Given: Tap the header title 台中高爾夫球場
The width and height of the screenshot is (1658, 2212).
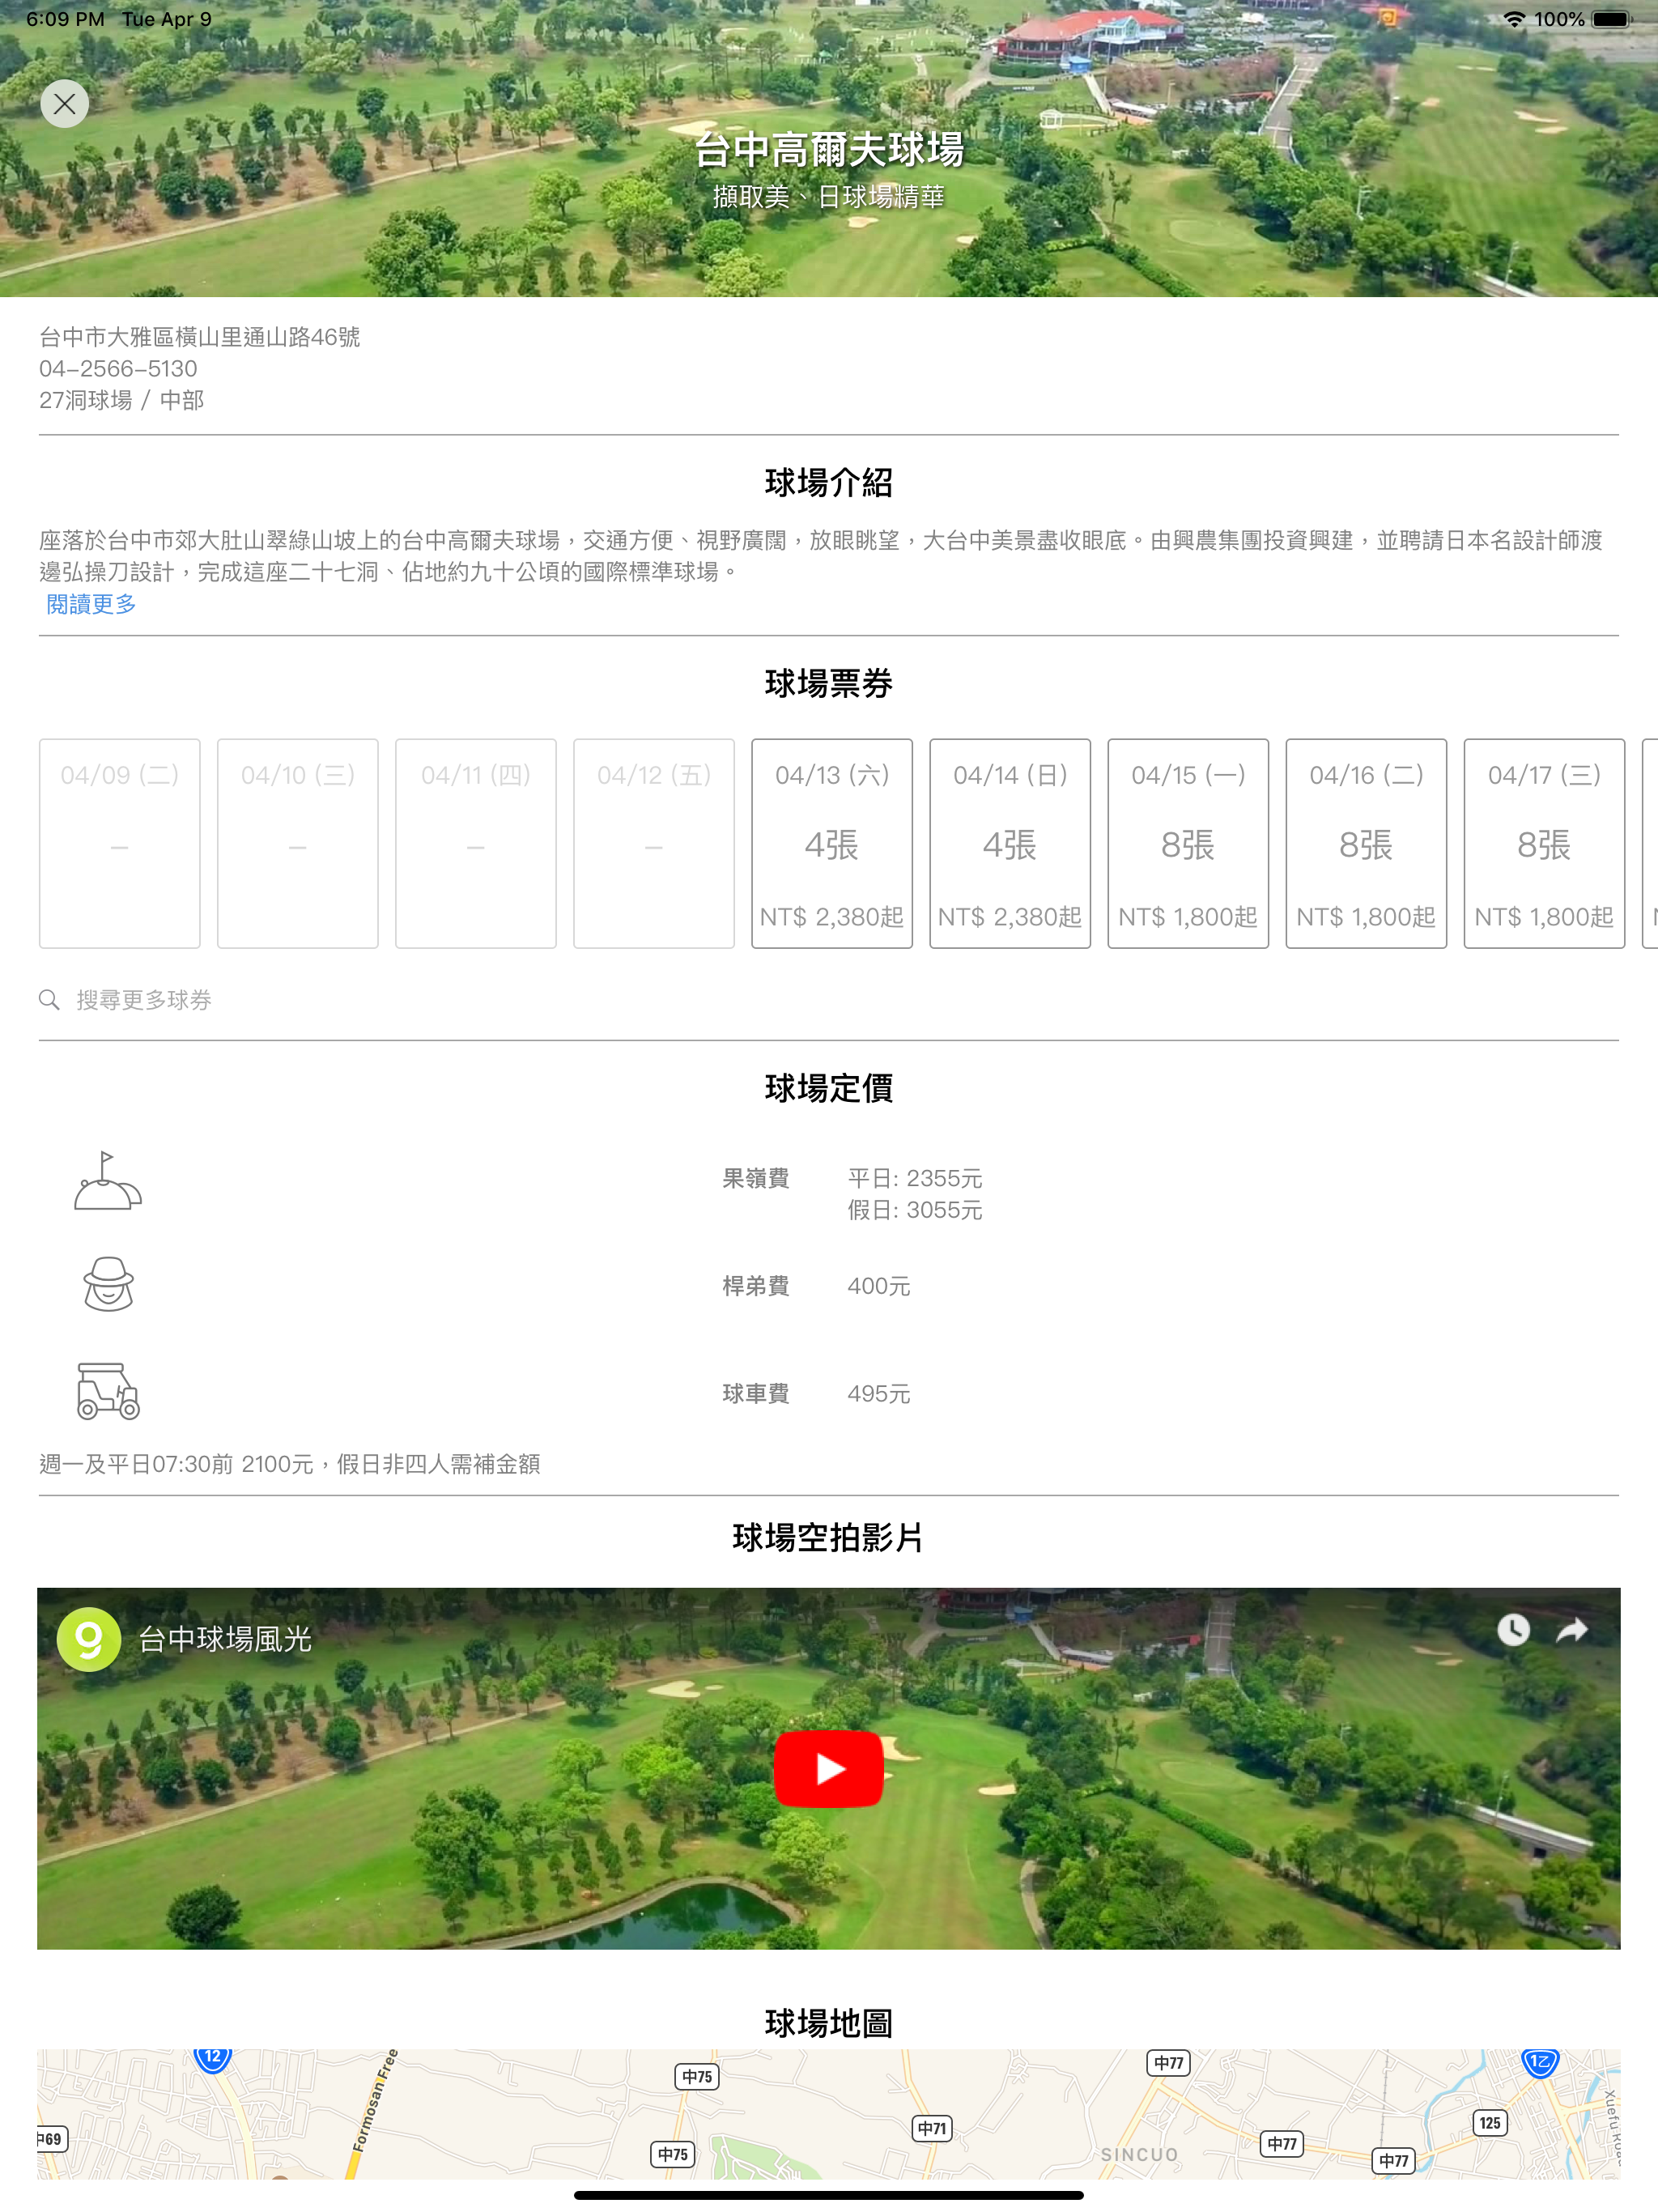Looking at the screenshot, I should coord(829,150).
